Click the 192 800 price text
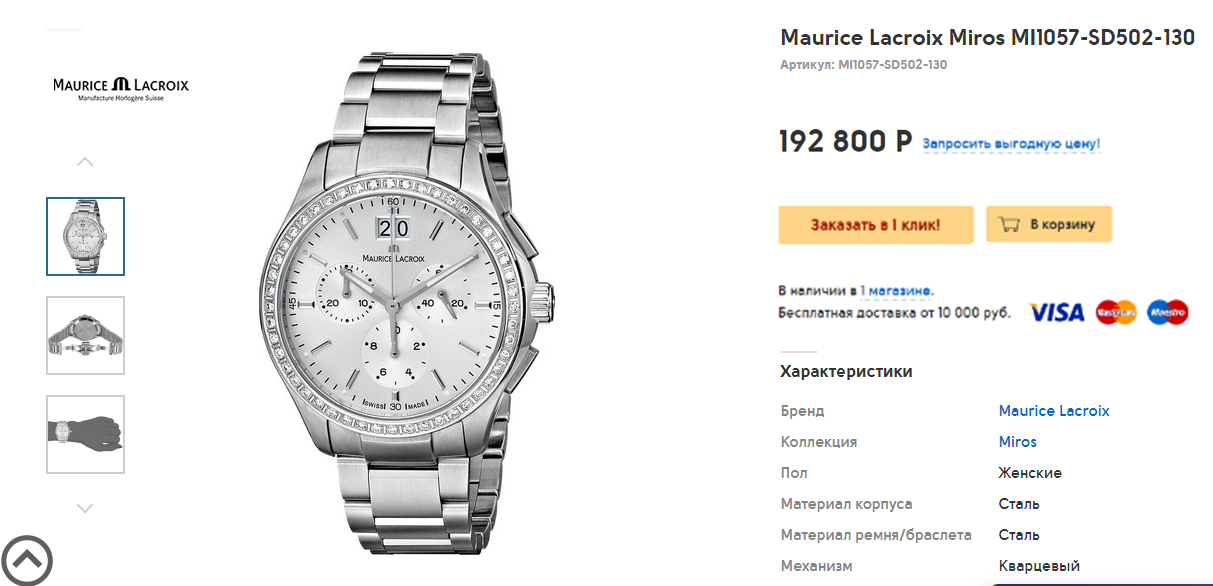This screenshot has height=586, width=1213. 846,141
